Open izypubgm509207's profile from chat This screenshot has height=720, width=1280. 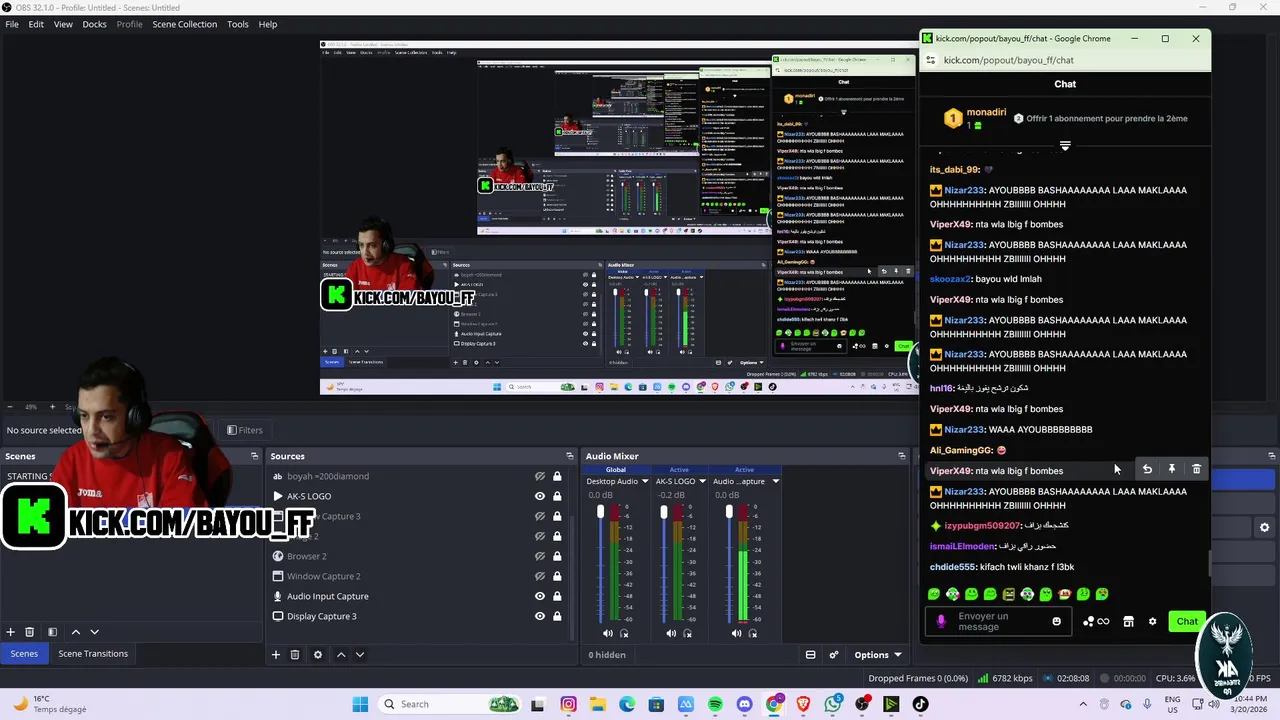[x=982, y=525]
